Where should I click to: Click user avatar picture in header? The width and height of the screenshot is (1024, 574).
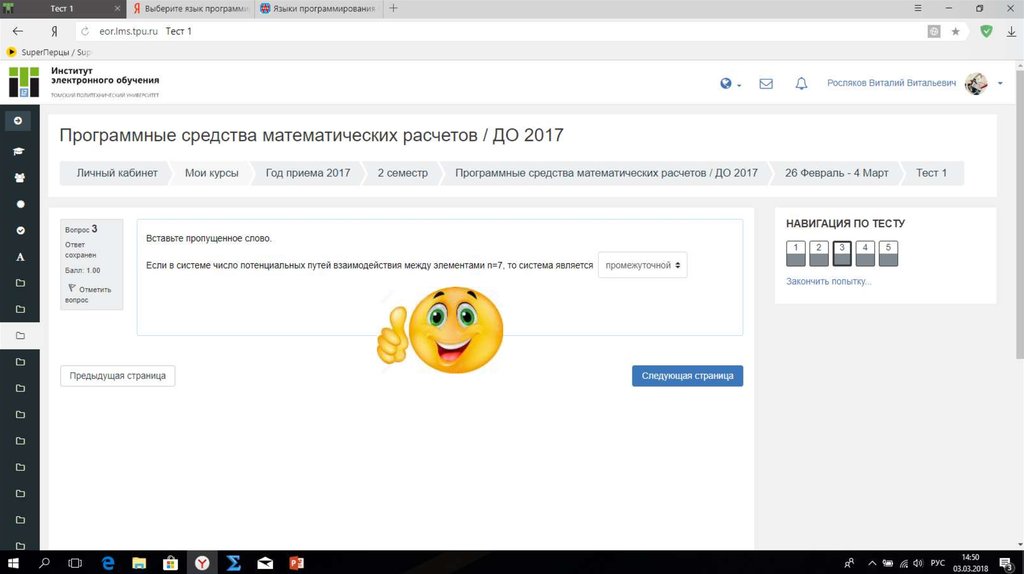976,83
